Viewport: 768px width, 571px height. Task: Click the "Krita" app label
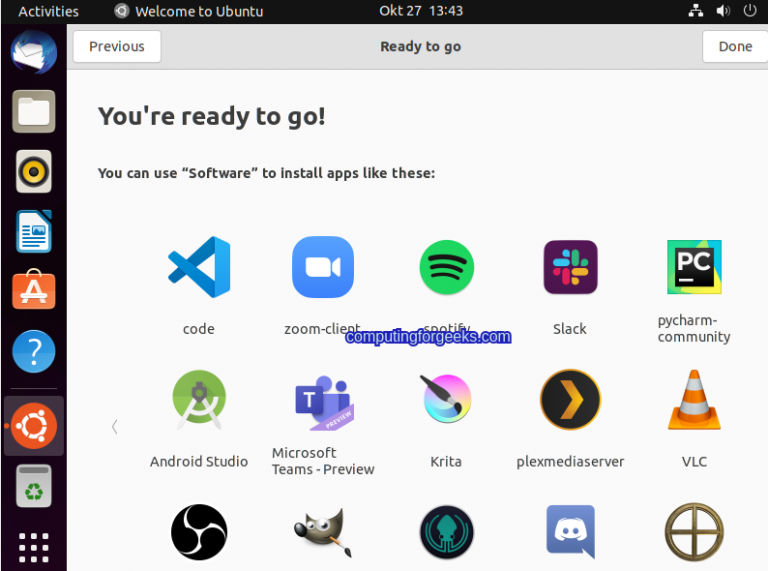tap(446, 461)
